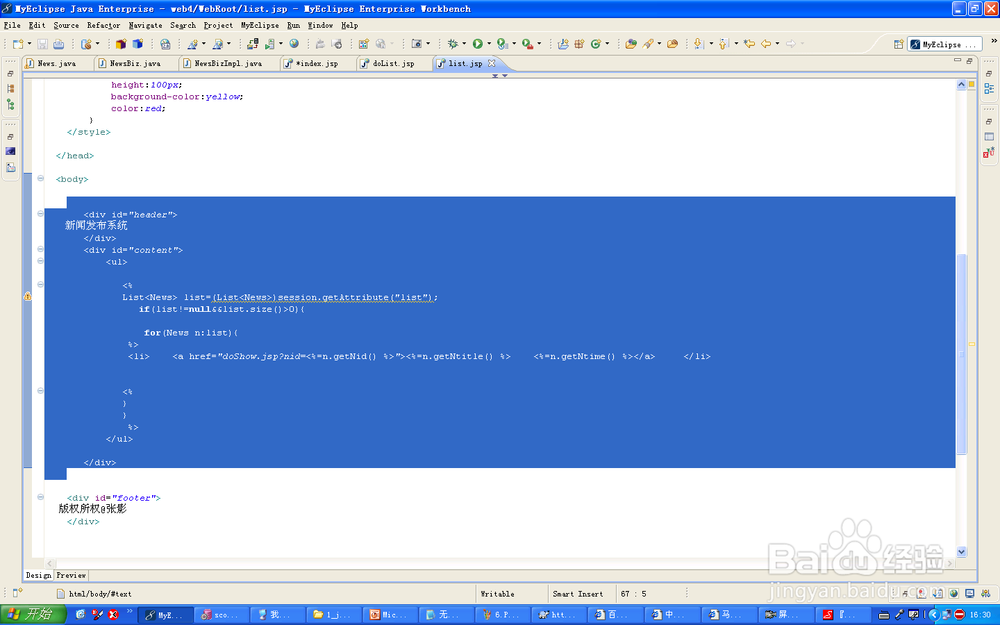The height and width of the screenshot is (625, 1000).
Task: Show hidden toolbar items chevron
Action: coord(994,41)
